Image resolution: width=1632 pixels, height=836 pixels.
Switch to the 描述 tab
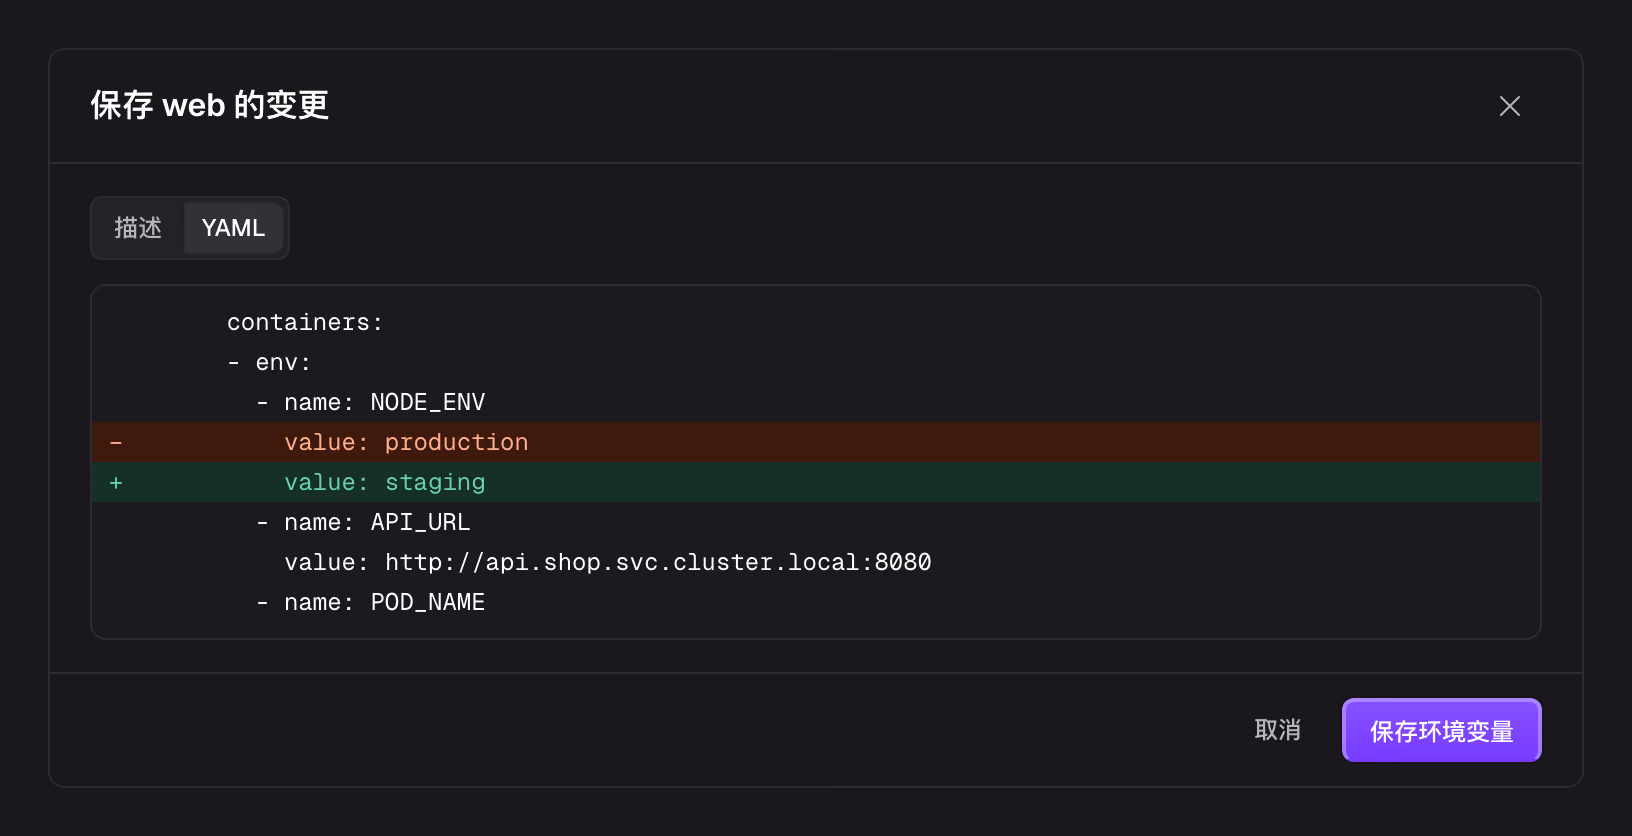pos(138,228)
